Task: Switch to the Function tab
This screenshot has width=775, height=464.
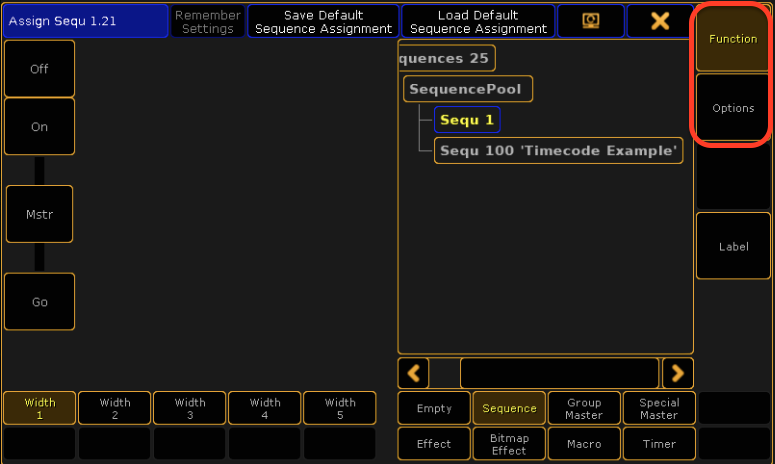Action: coord(733,39)
